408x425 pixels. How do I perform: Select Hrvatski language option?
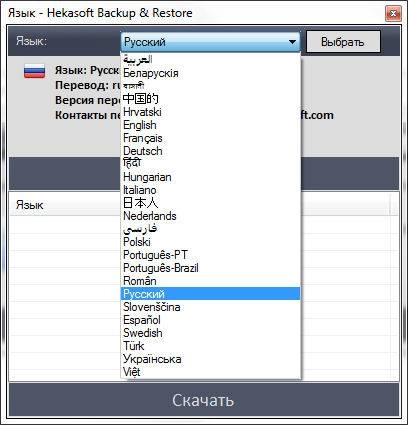(211, 112)
